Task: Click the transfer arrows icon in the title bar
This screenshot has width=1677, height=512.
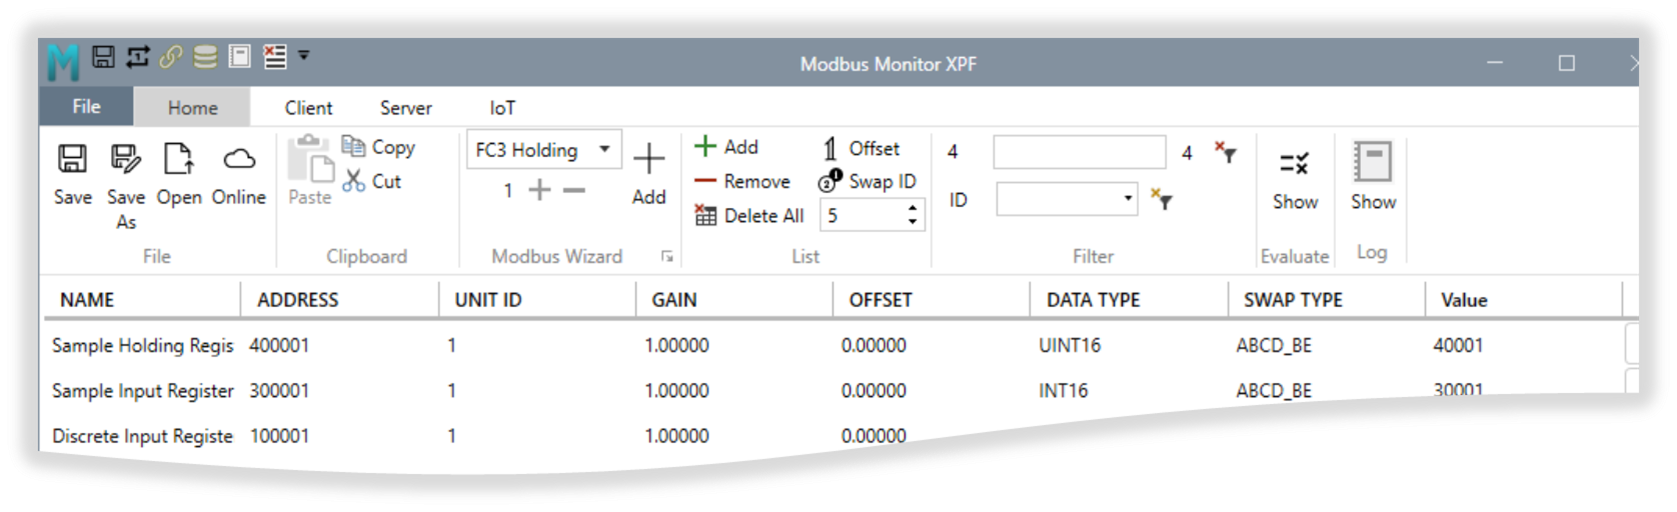Action: tap(137, 57)
